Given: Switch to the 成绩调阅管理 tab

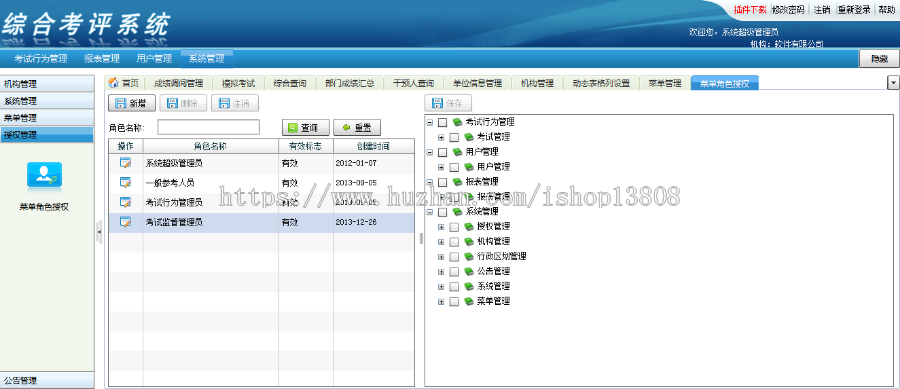Looking at the screenshot, I should click(x=179, y=83).
